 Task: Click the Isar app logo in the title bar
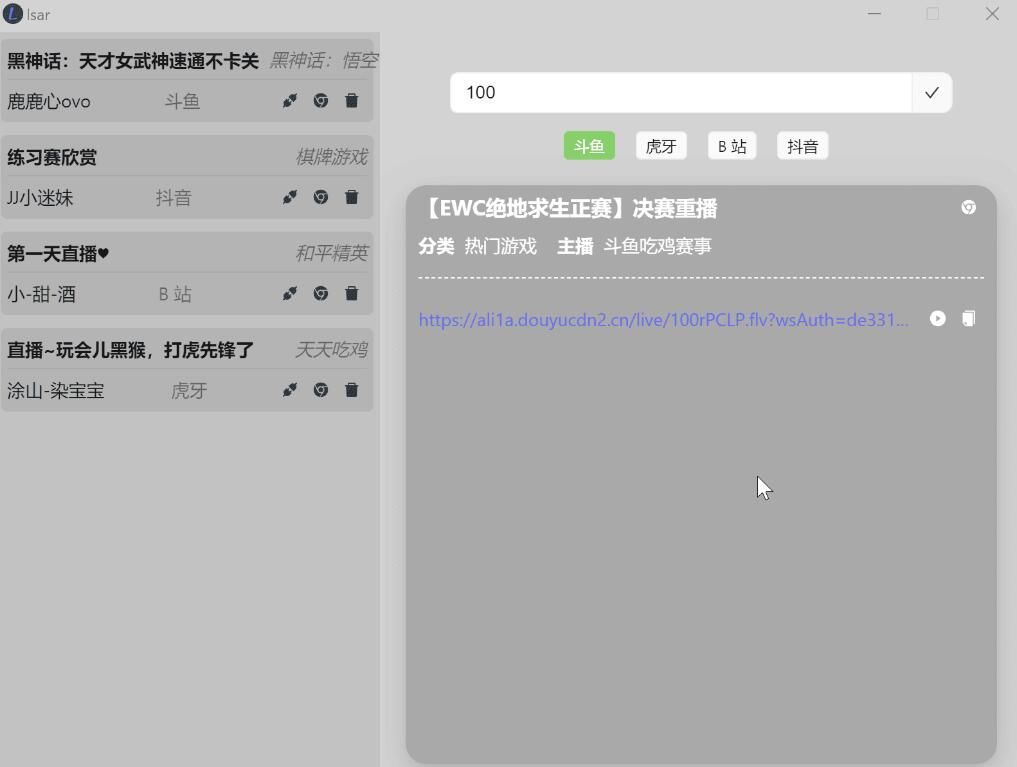point(12,14)
